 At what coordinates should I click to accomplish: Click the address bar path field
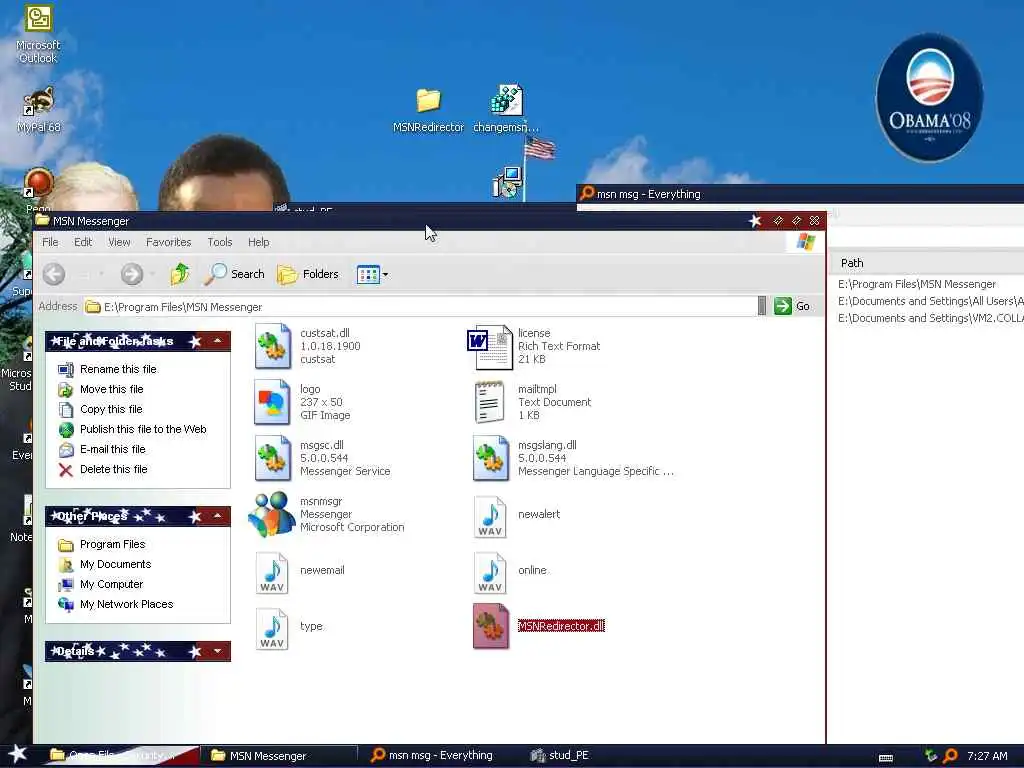tap(420, 306)
